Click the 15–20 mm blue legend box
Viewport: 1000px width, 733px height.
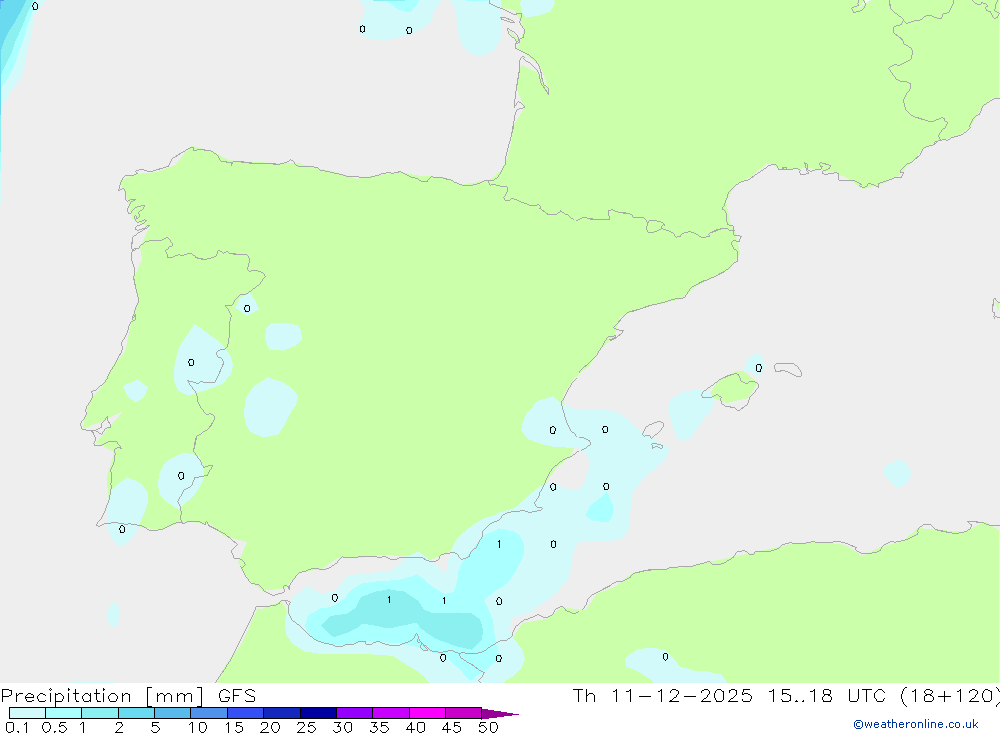(x=245, y=713)
